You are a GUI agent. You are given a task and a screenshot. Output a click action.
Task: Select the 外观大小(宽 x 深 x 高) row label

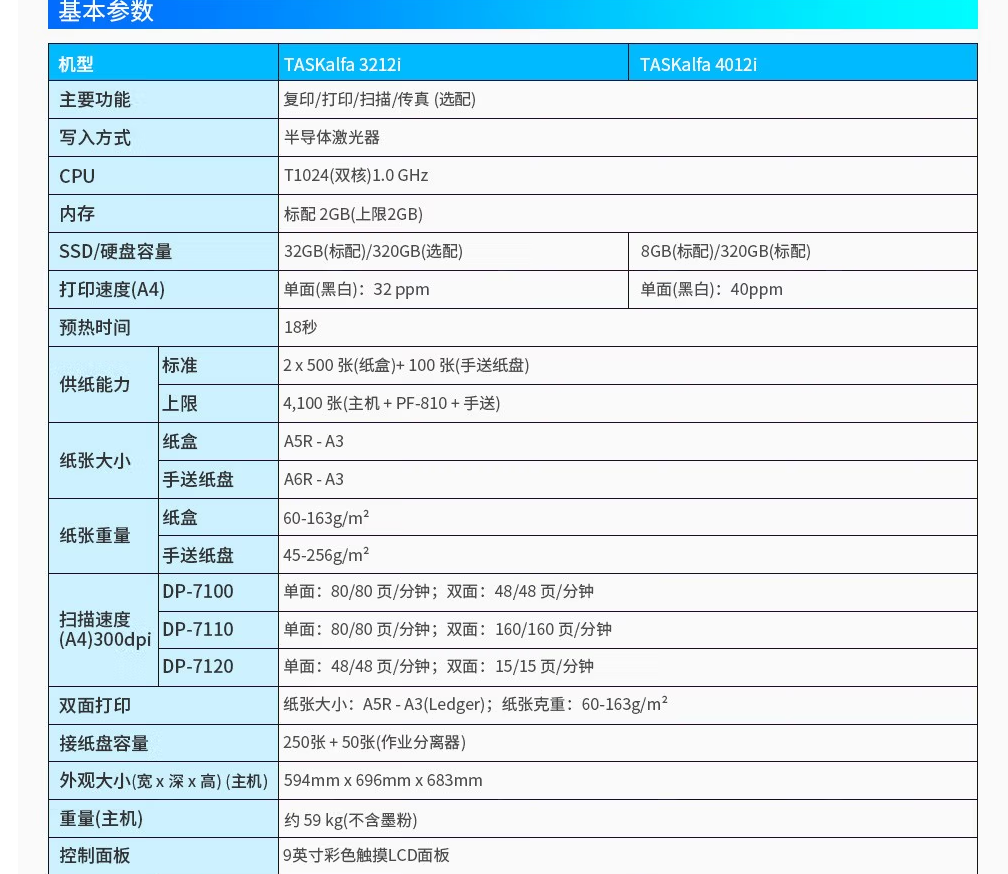[x=163, y=781]
